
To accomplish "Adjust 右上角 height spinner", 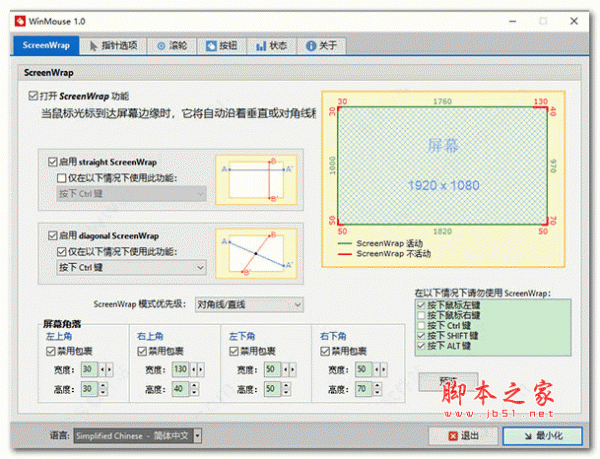I will (194, 389).
